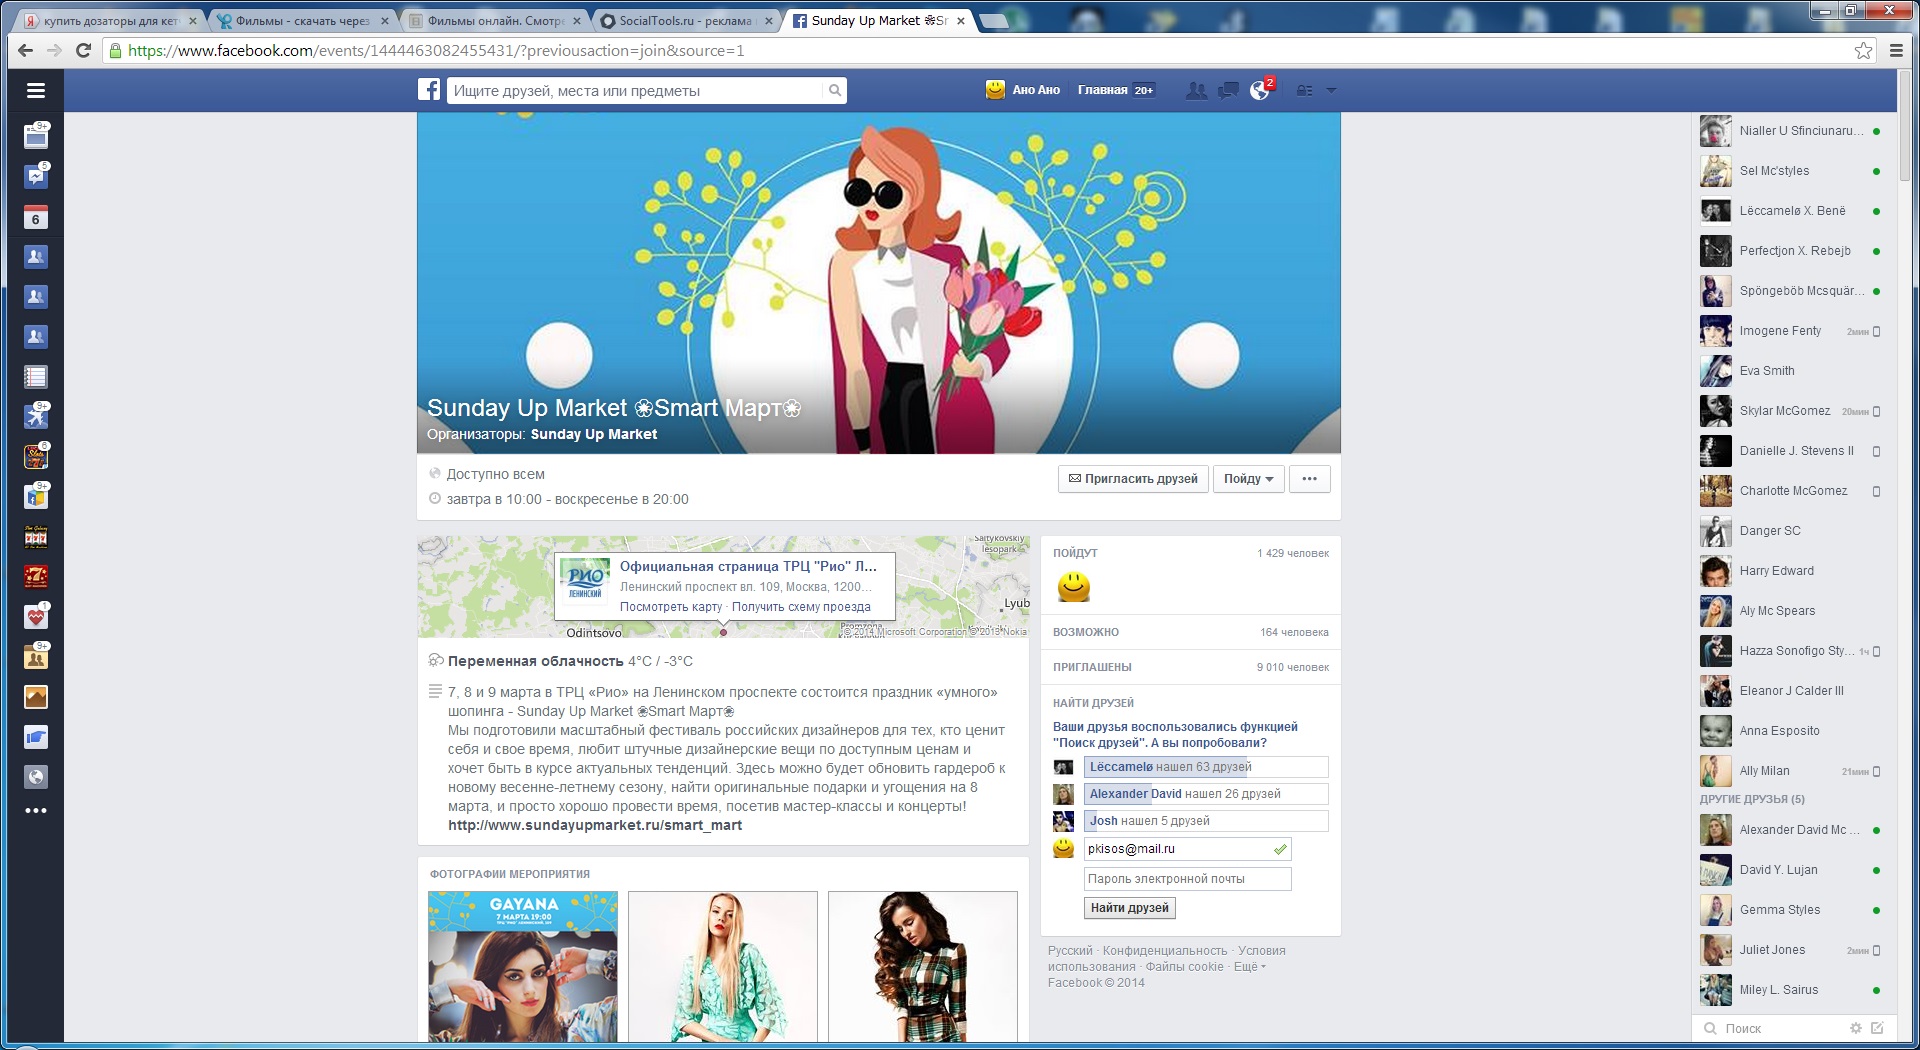Image resolution: width=1920 pixels, height=1050 pixels.
Task: Bookmark this page with star icon
Action: [x=1864, y=51]
